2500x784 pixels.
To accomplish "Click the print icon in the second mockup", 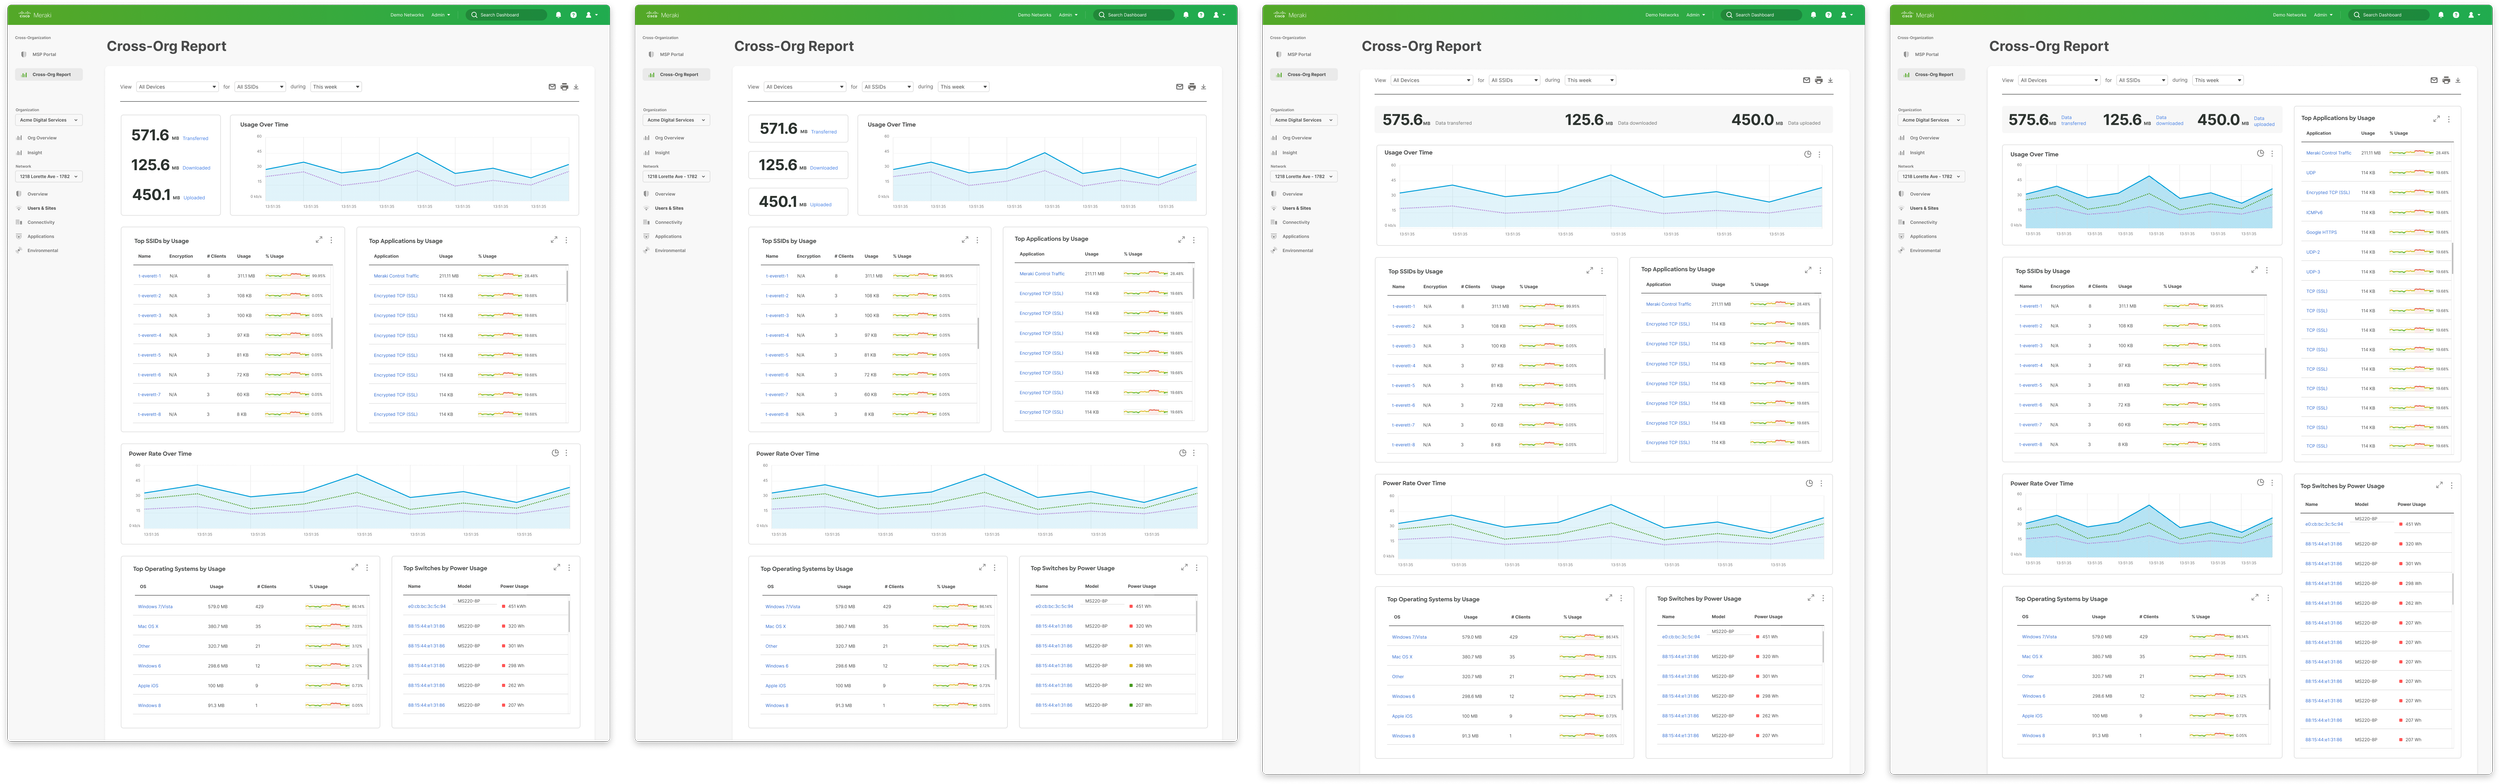I will pos(1192,87).
